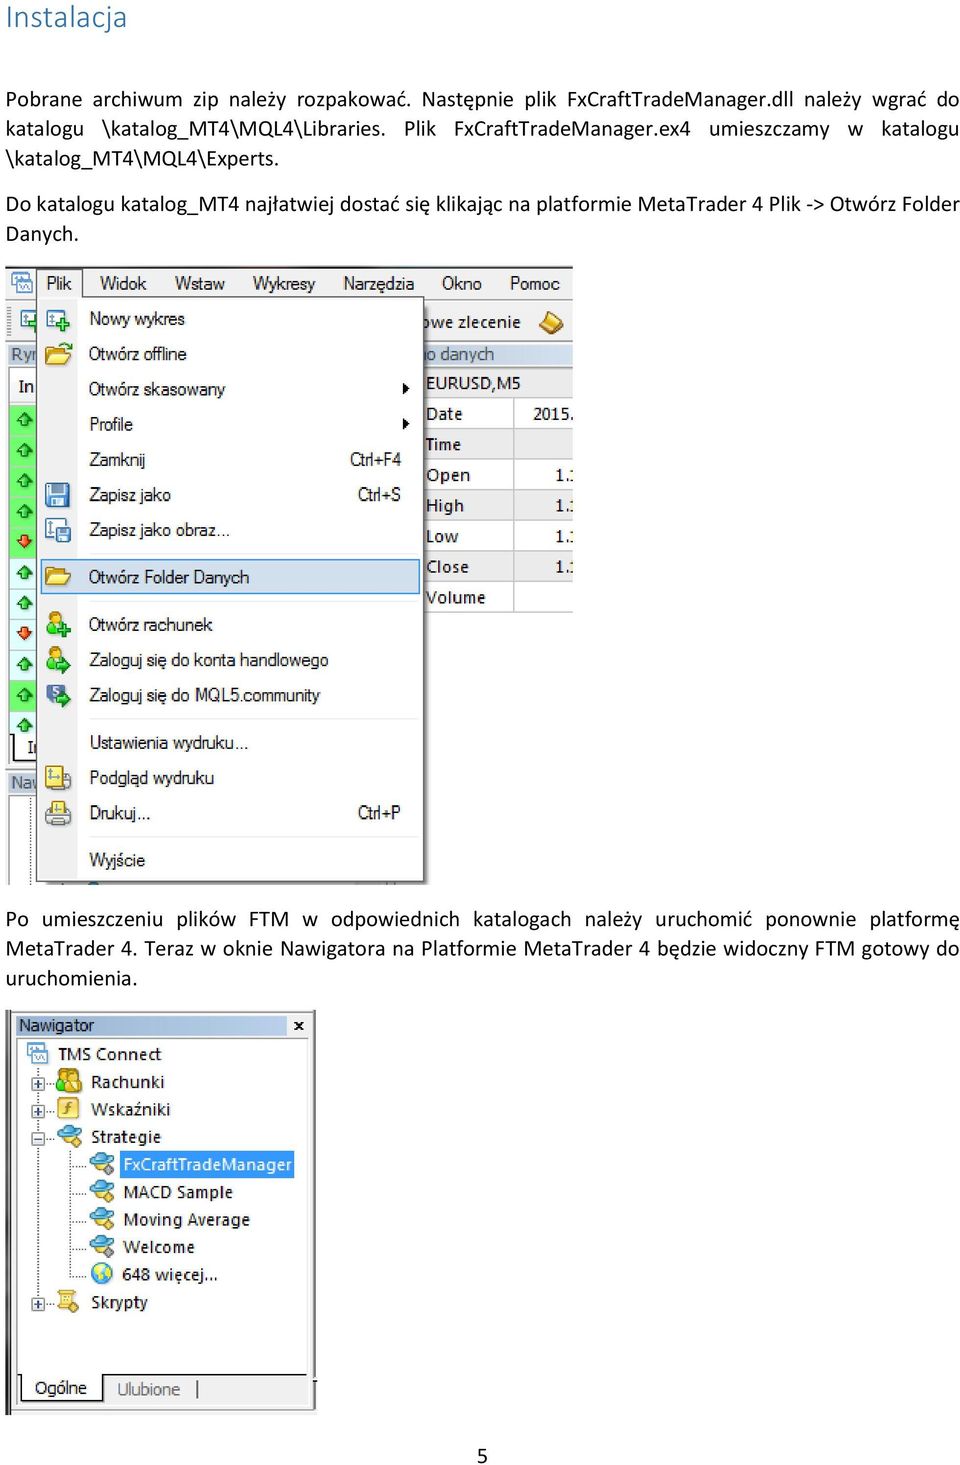Select Wskaźniki in the Nawigator
This screenshot has width=960, height=1465.
click(130, 1109)
